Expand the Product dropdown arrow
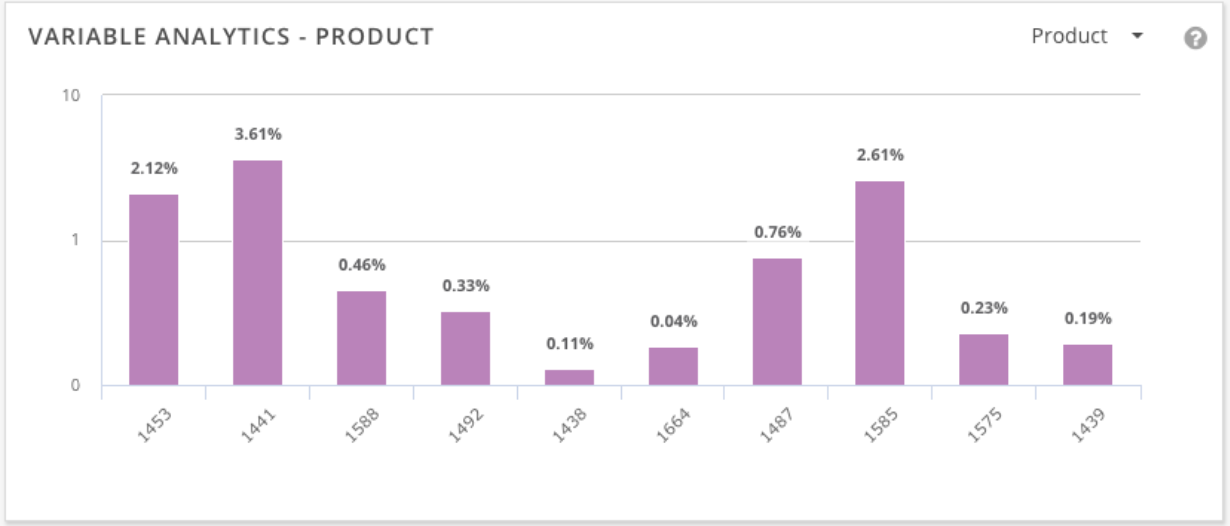The width and height of the screenshot is (1230, 526). [1137, 36]
